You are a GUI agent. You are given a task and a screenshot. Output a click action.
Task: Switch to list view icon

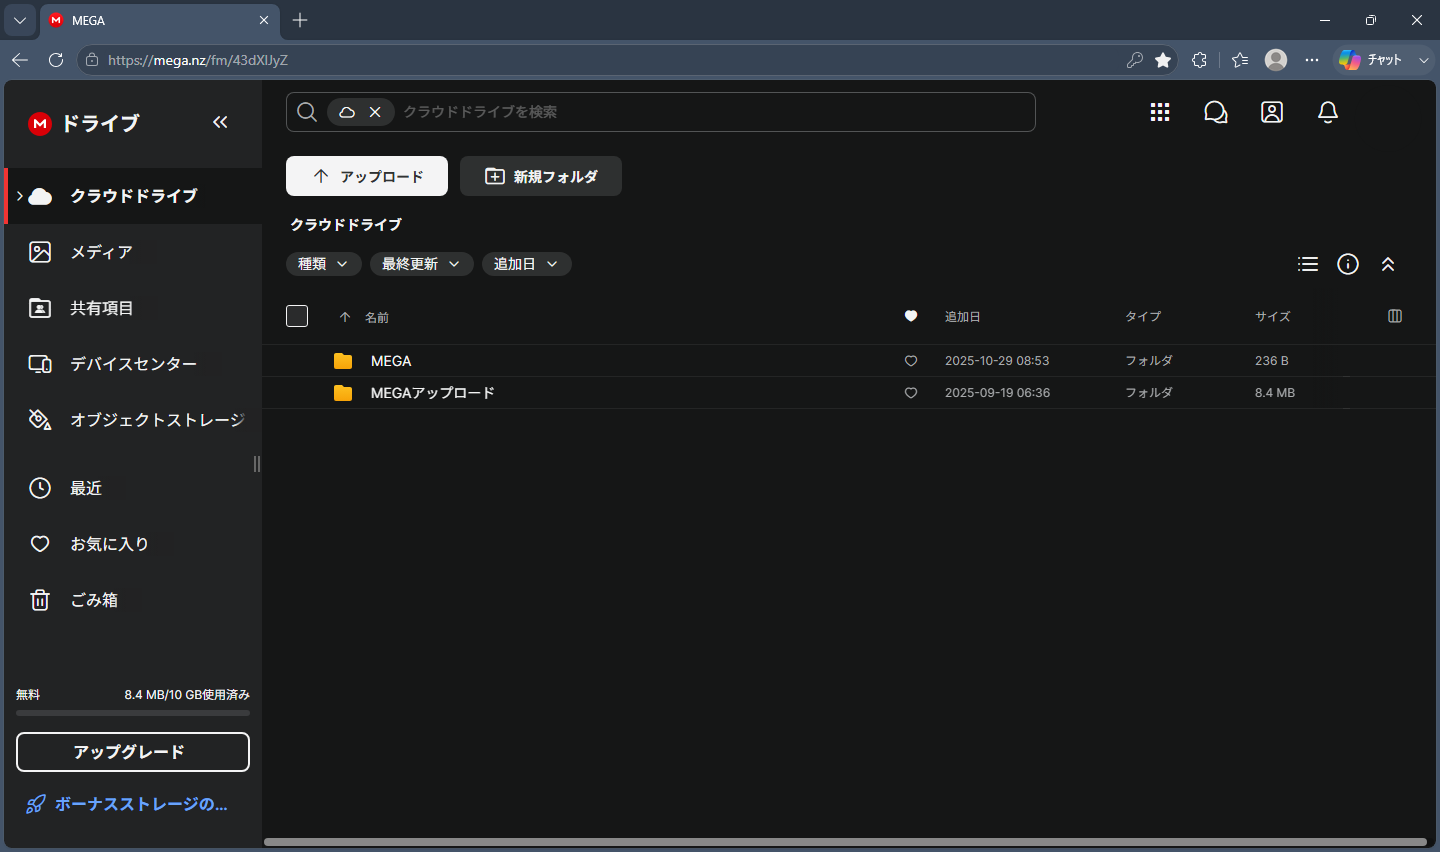pos(1308,264)
